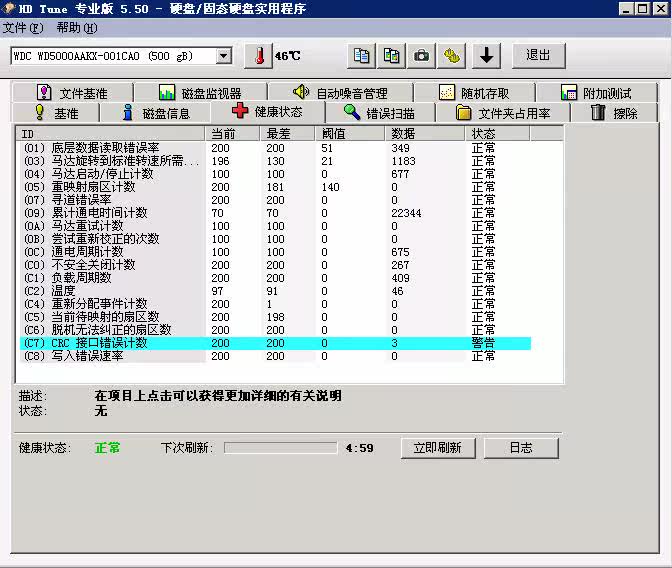Select the (C6) 脱机无法纠正的扇区数 row
The image size is (672, 568).
[276, 330]
